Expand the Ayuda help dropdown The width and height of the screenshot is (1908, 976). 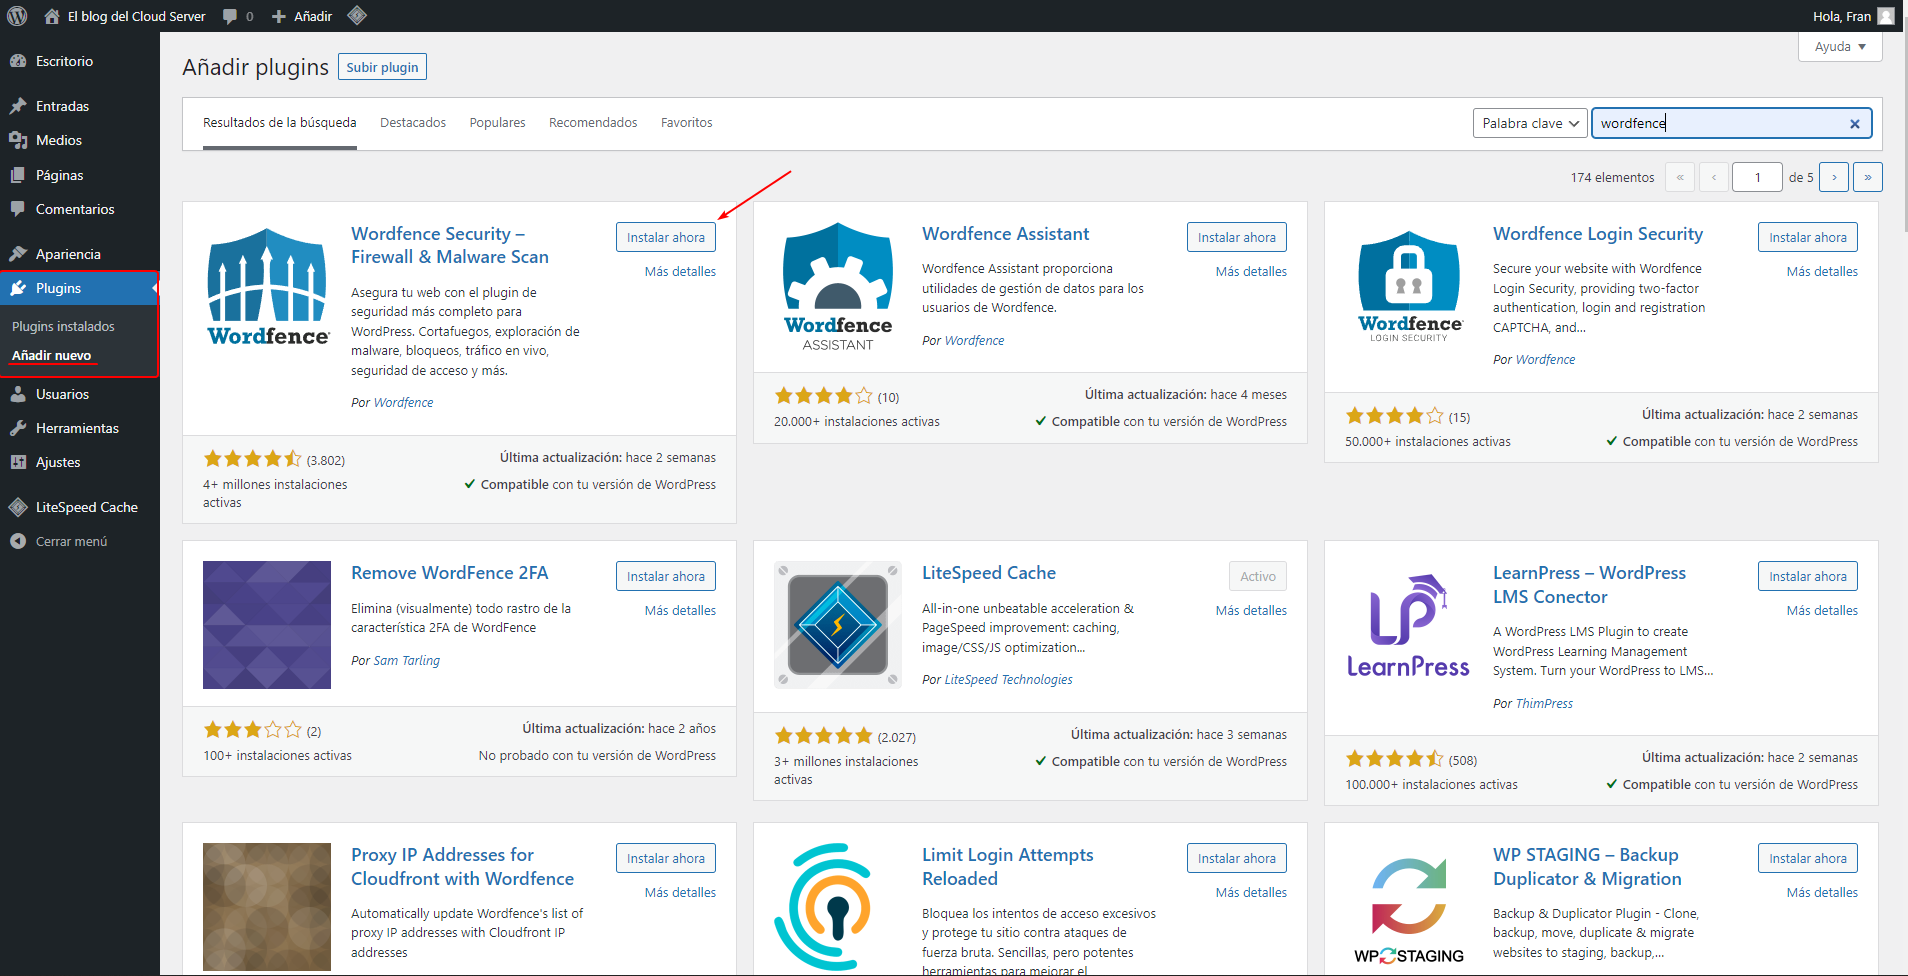click(1840, 46)
